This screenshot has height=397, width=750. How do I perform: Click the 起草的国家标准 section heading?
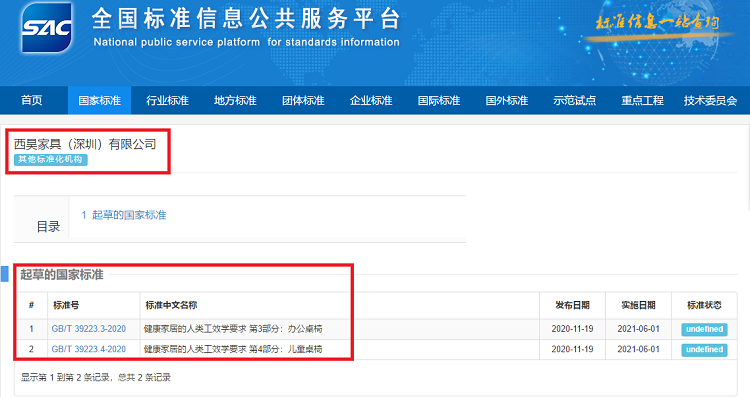[62, 275]
